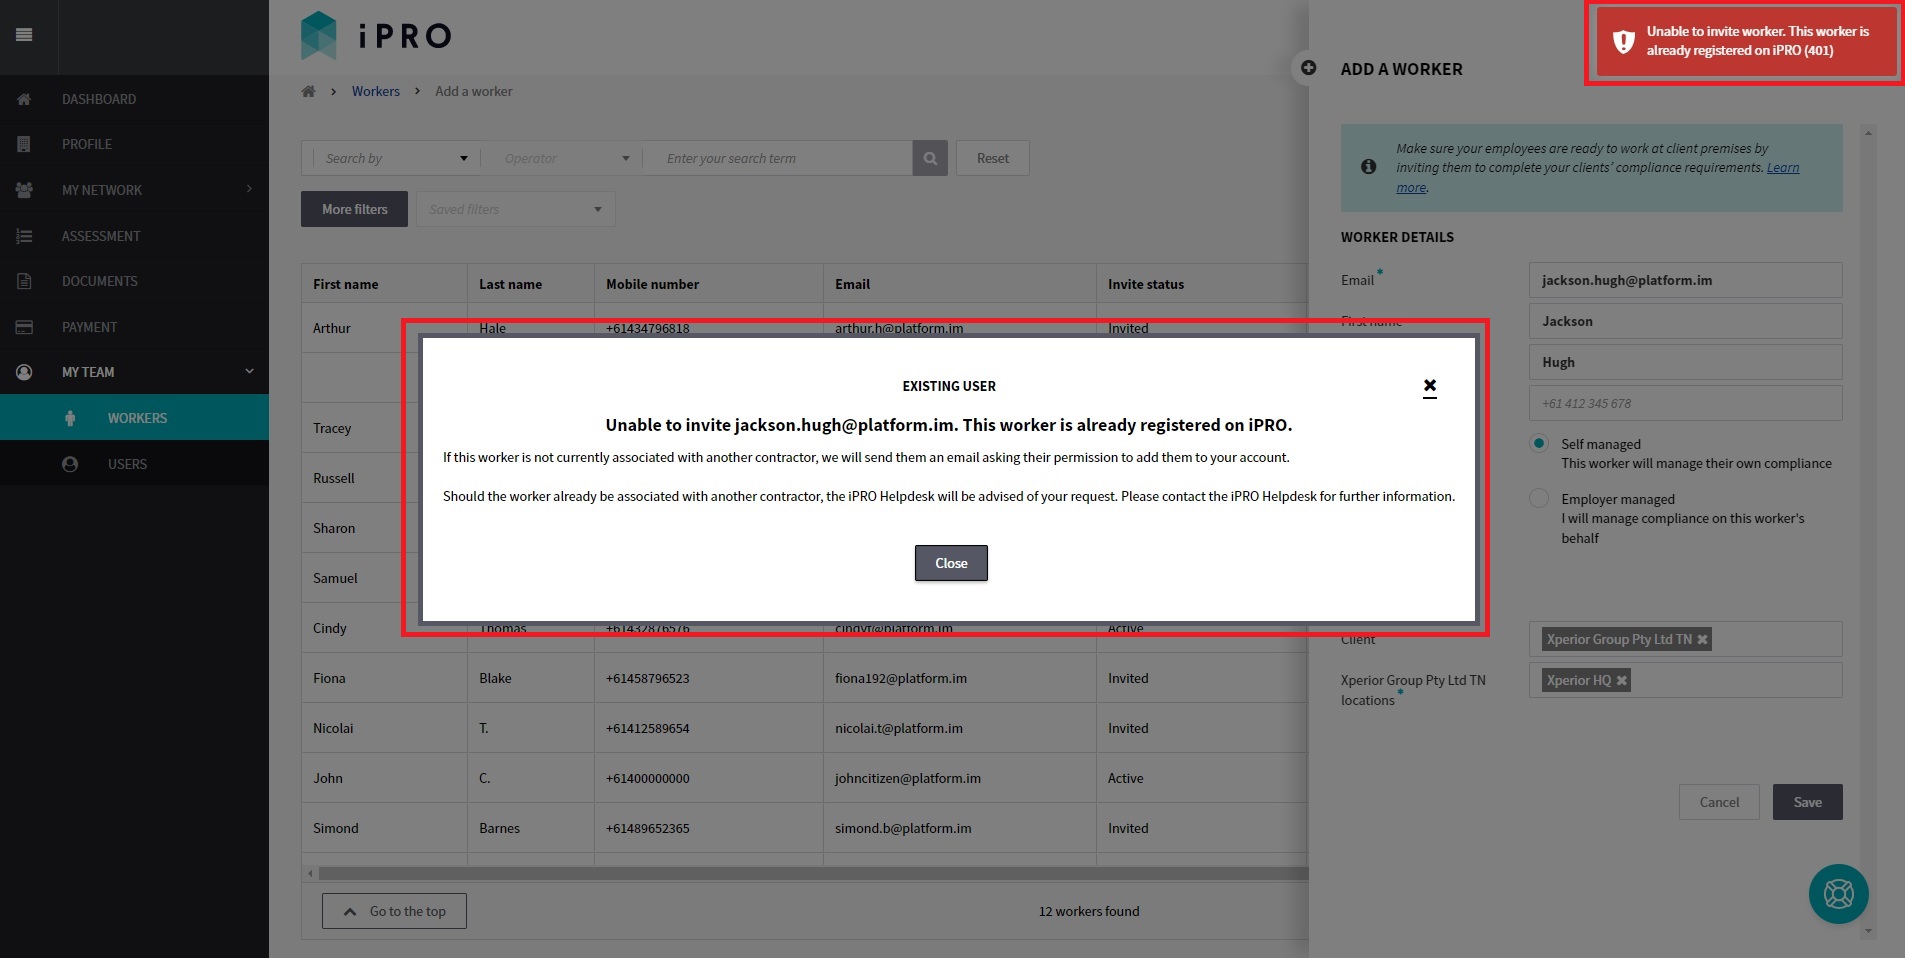The height and width of the screenshot is (958, 1905).
Task: Click the Go to the top button
Action: click(394, 911)
